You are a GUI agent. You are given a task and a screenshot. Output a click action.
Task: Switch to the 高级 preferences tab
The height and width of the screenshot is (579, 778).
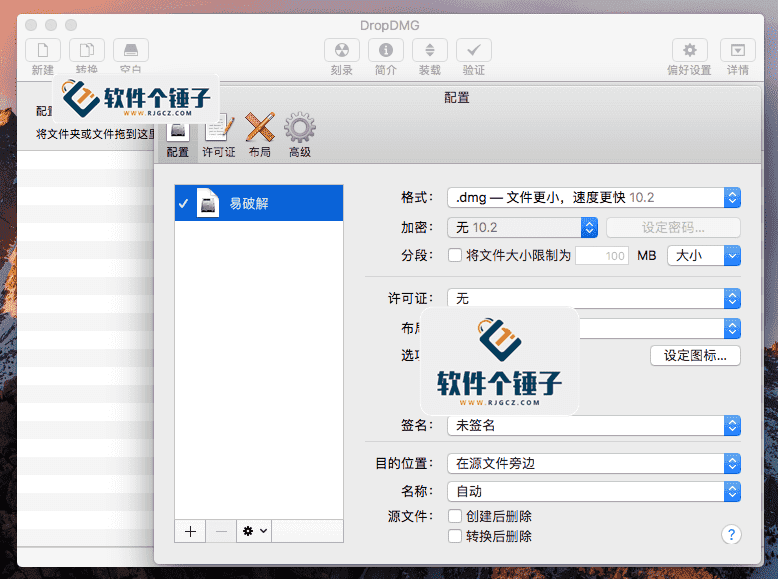pyautogui.click(x=300, y=135)
